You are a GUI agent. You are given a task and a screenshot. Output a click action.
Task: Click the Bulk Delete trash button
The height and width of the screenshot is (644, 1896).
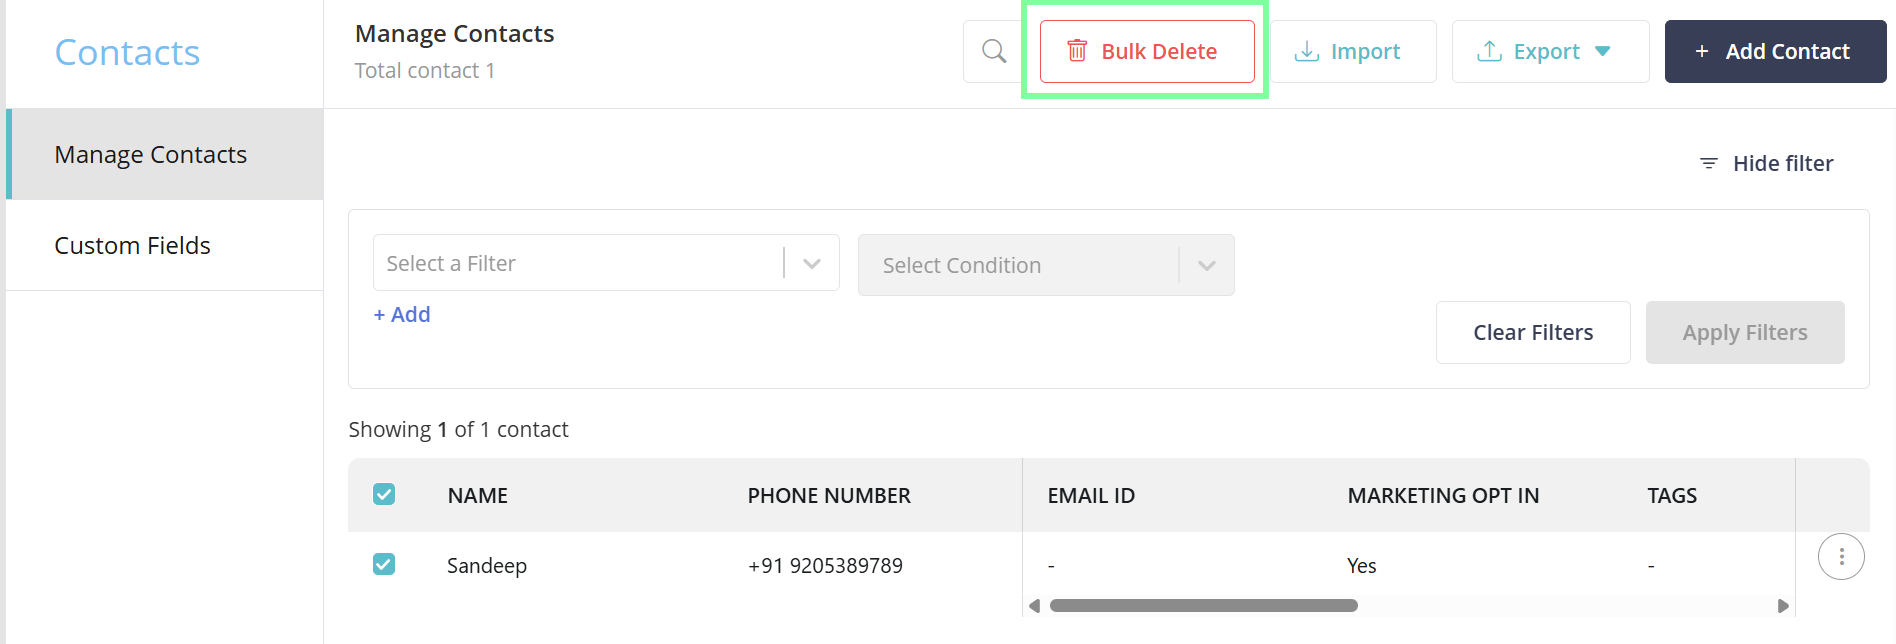pos(1147,51)
